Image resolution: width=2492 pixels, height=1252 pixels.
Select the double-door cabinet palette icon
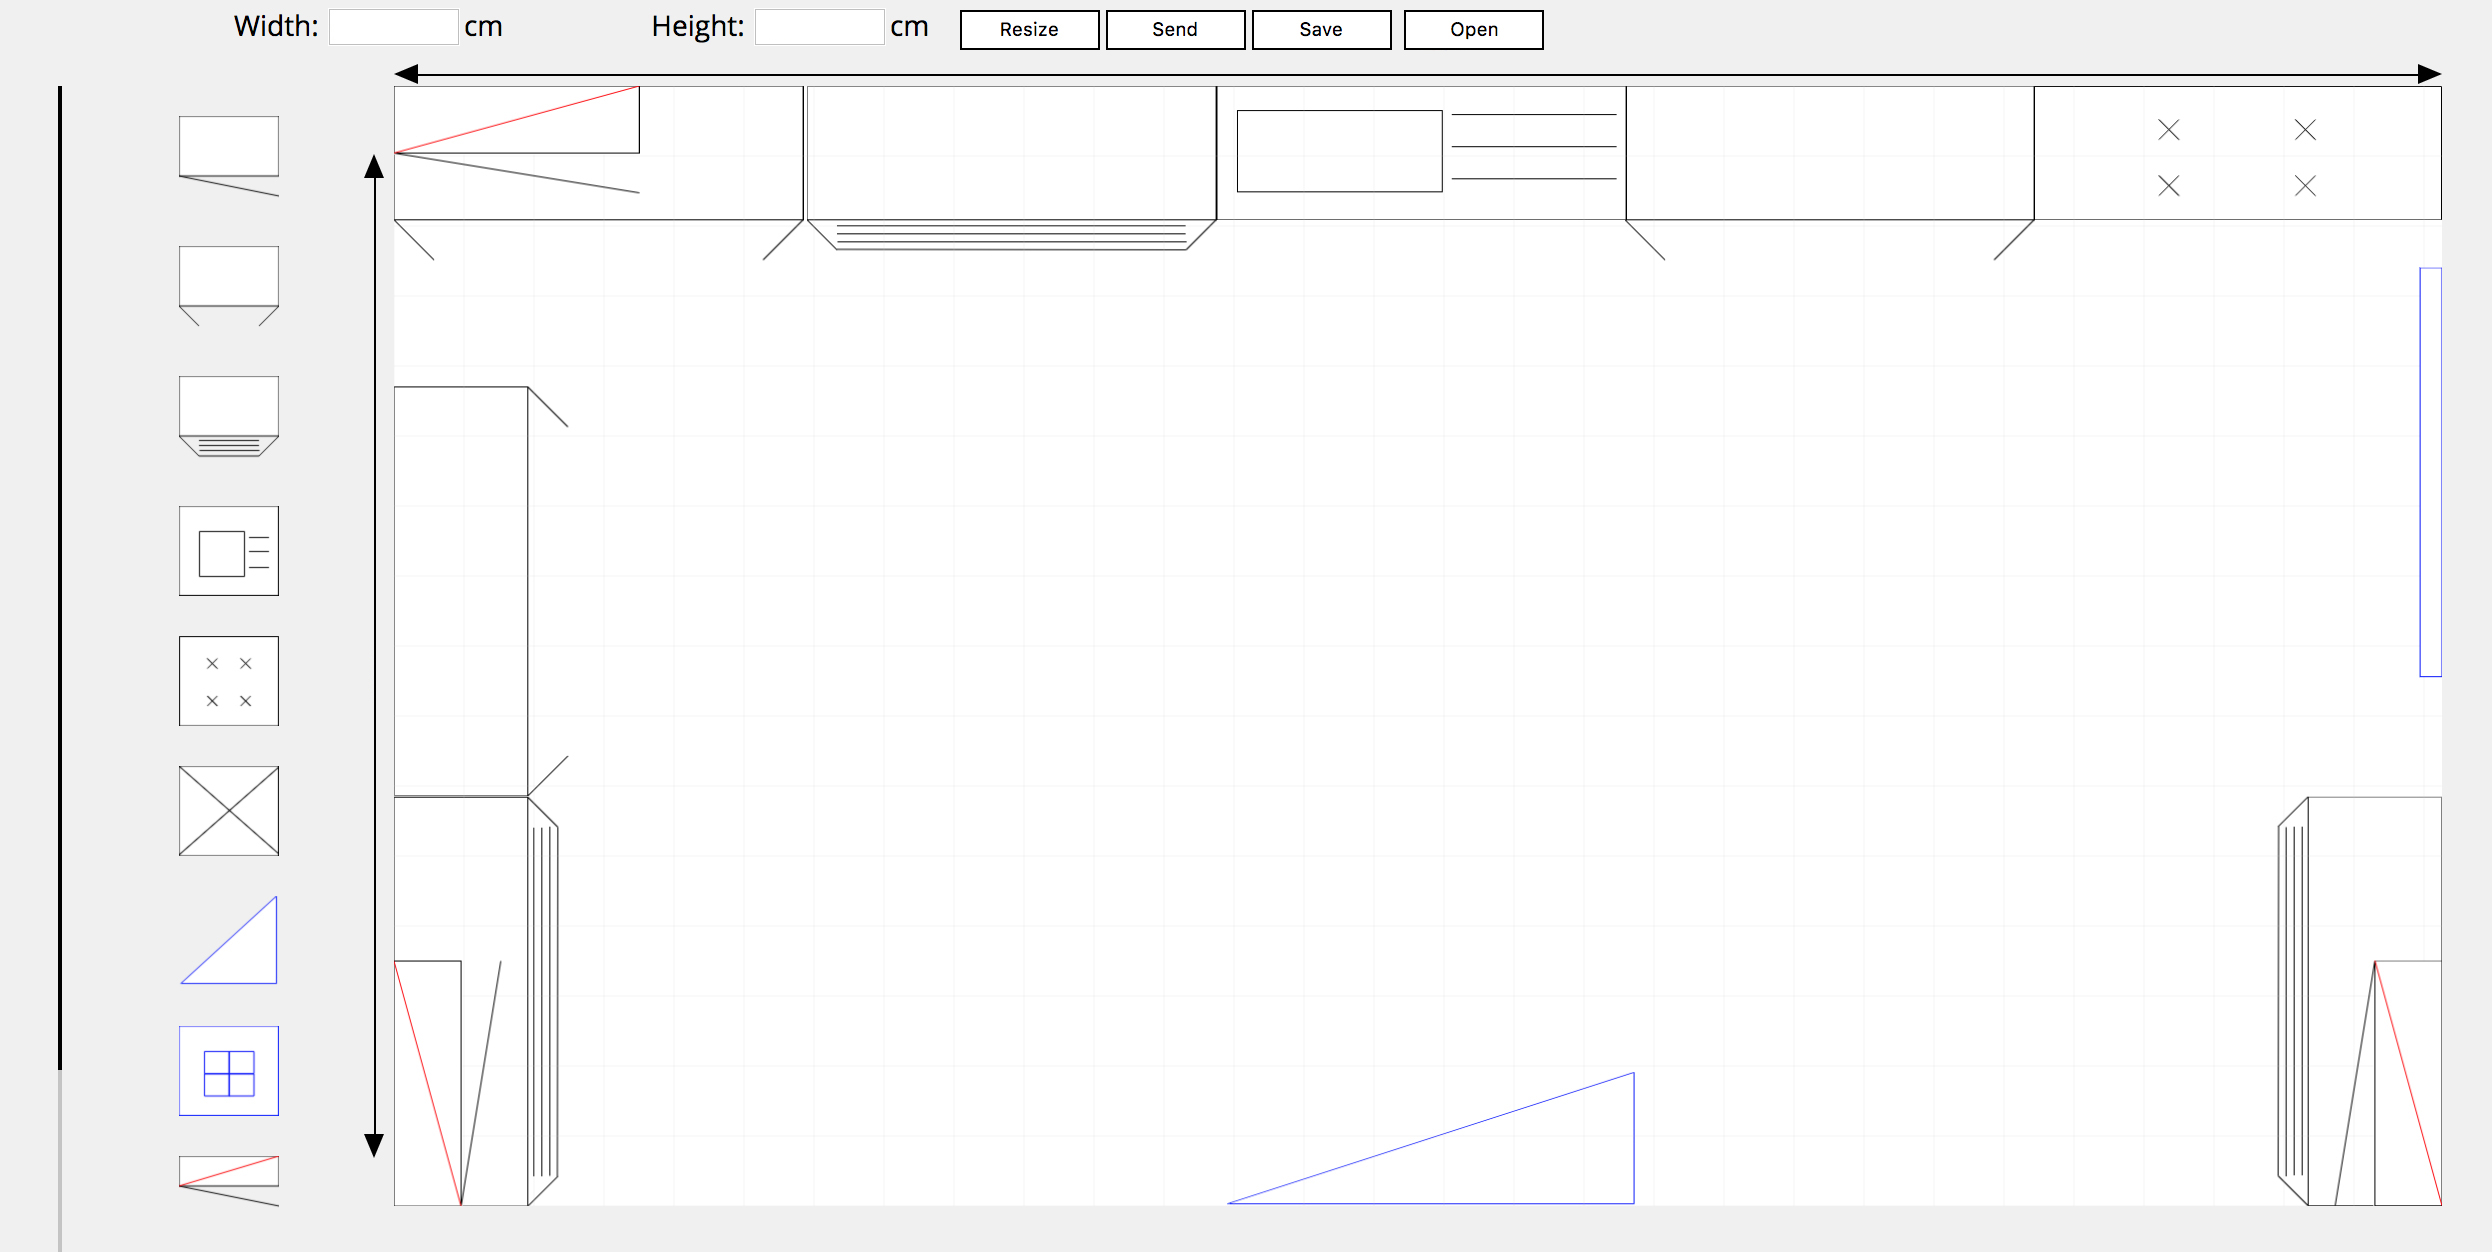229,286
